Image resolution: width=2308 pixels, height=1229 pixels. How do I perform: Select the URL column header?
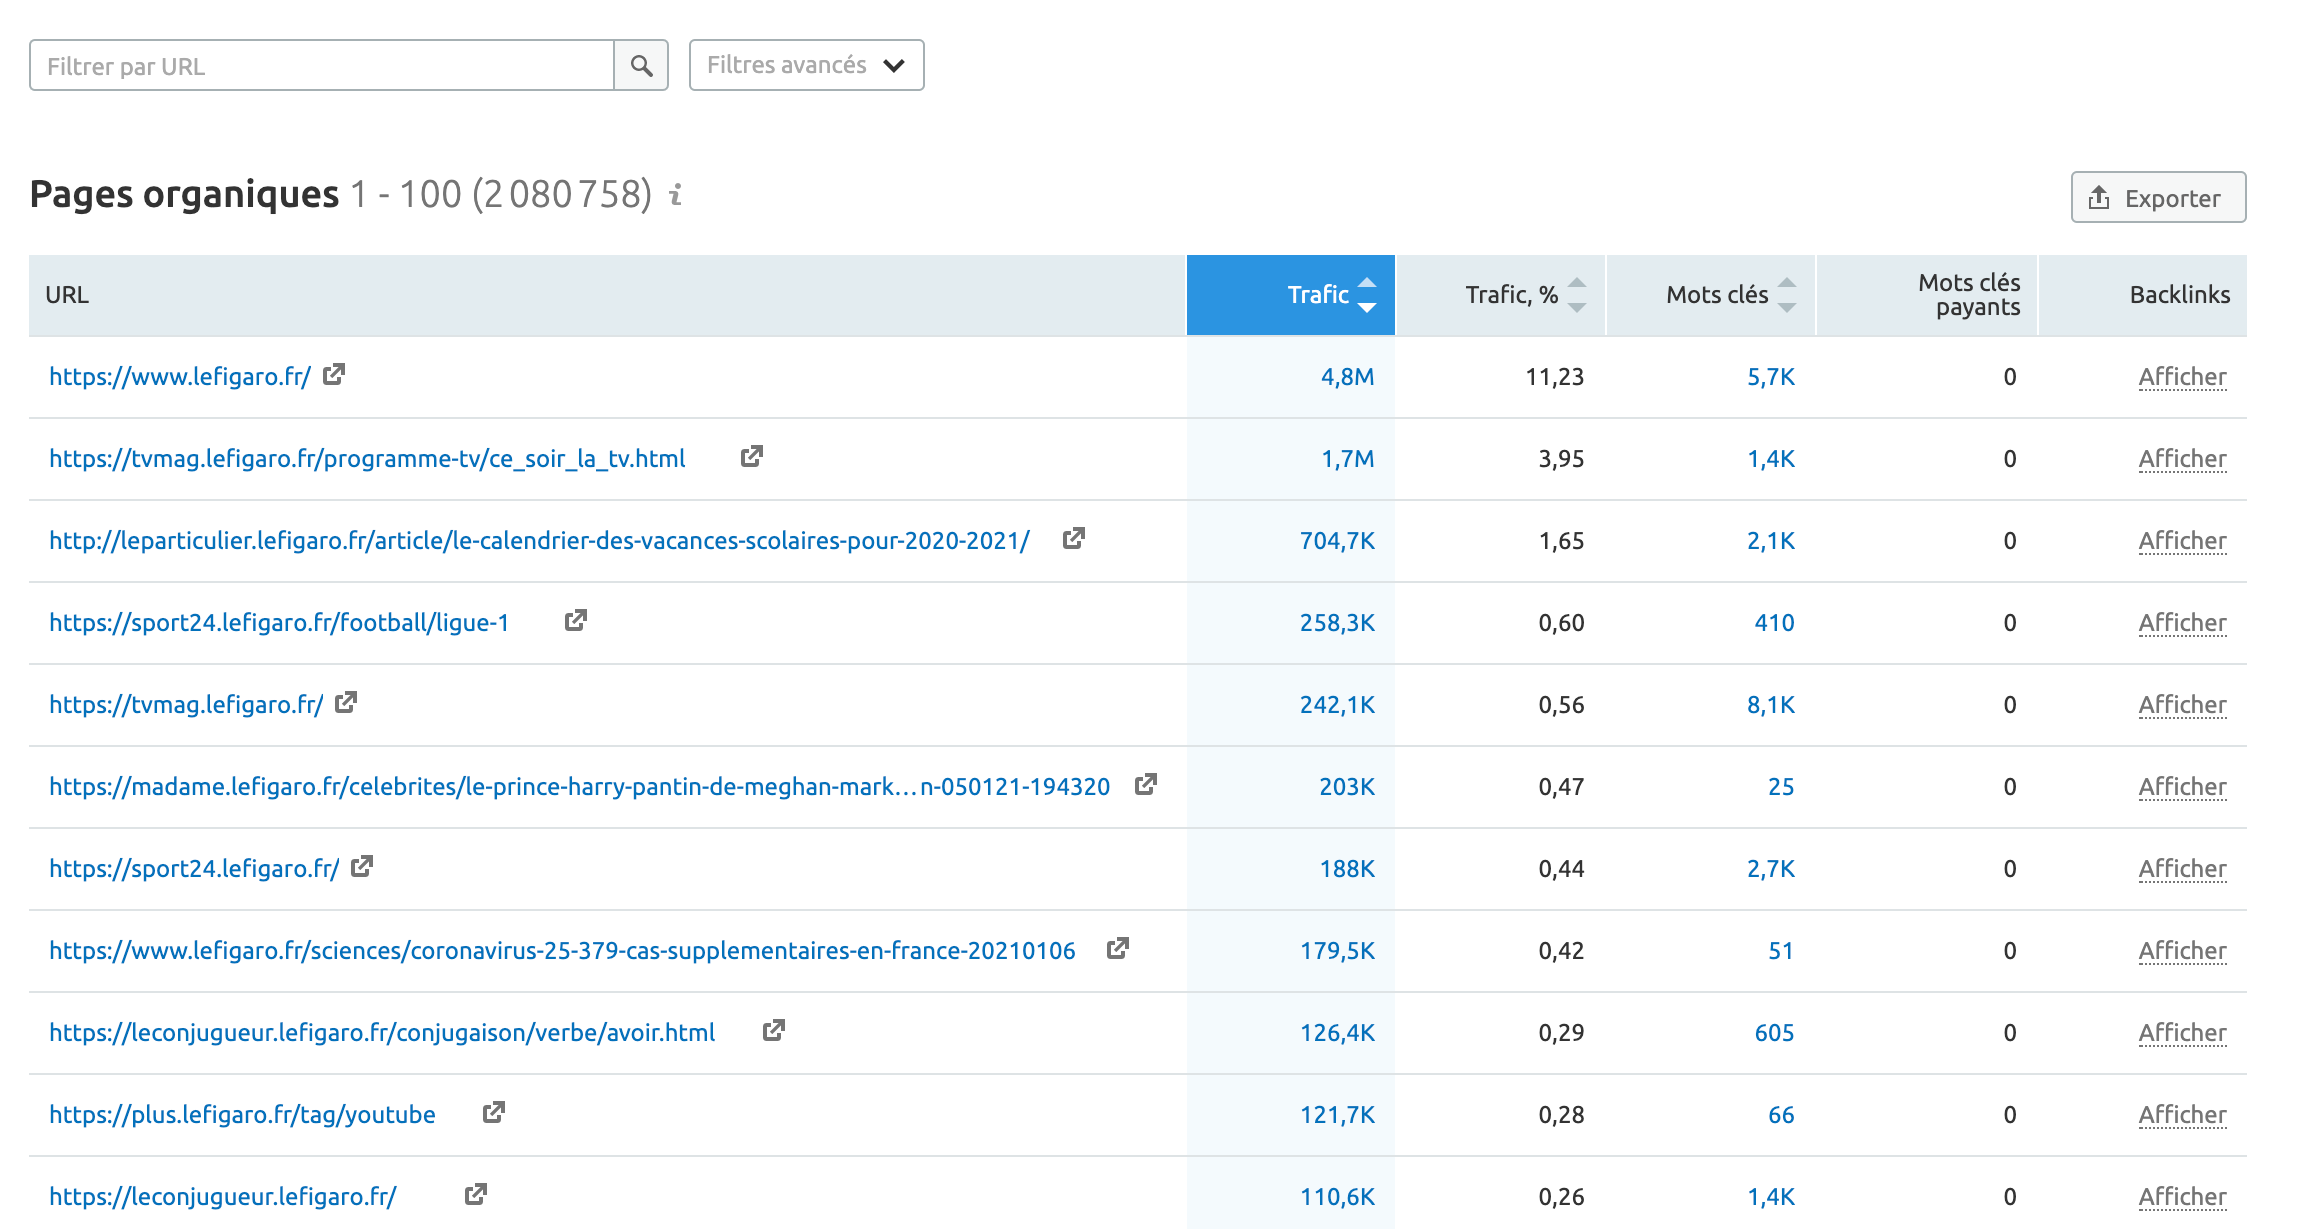(x=65, y=295)
